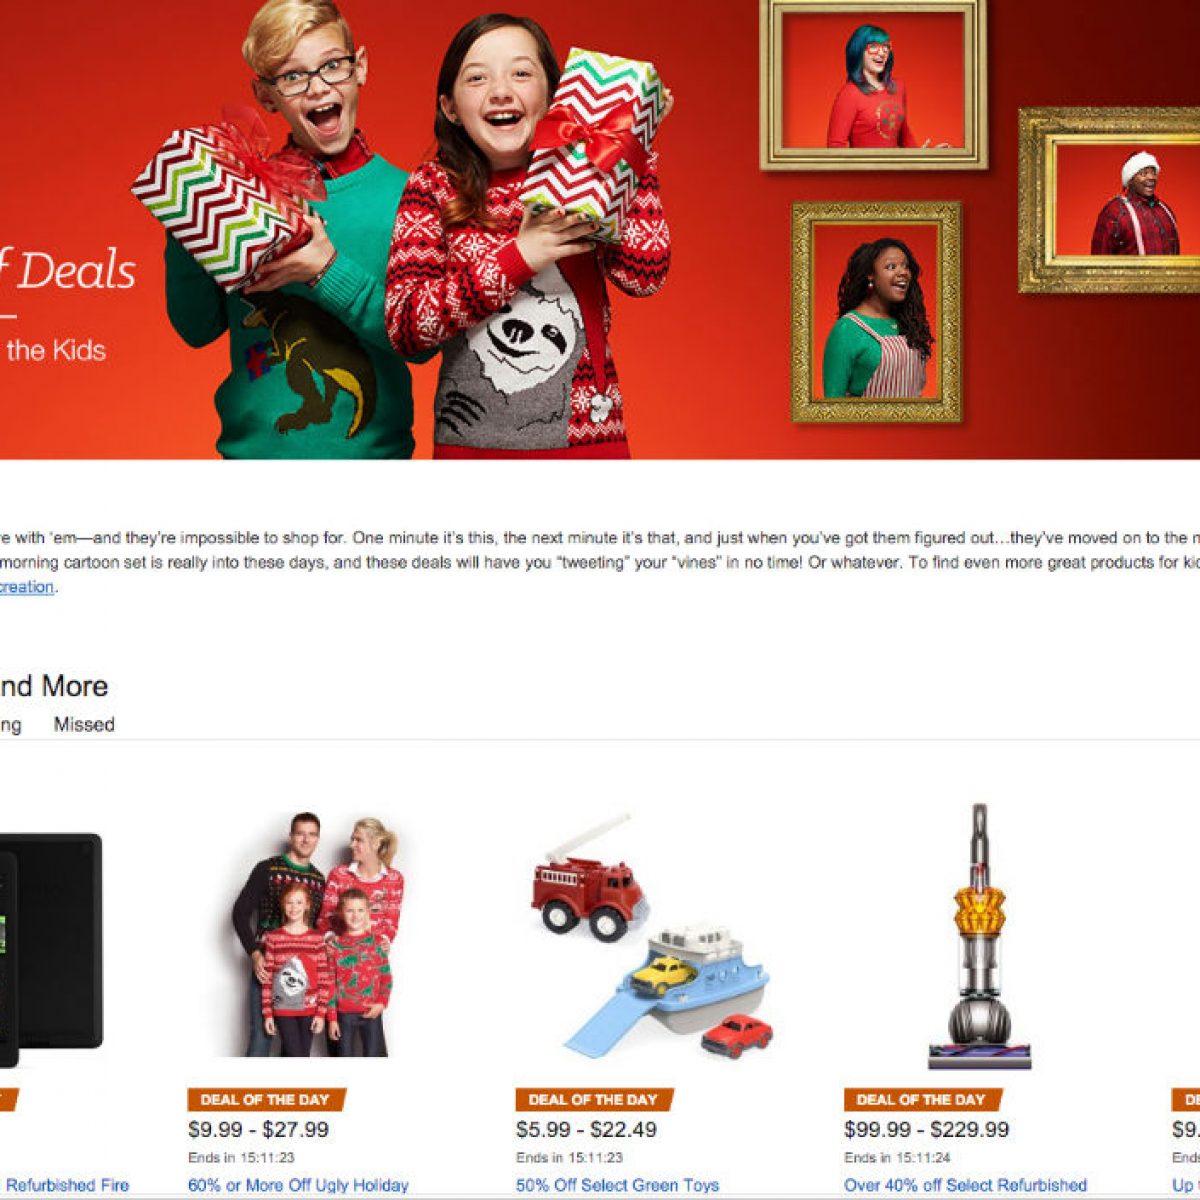Open Over 40% off Select Refurbished link

(965, 1185)
